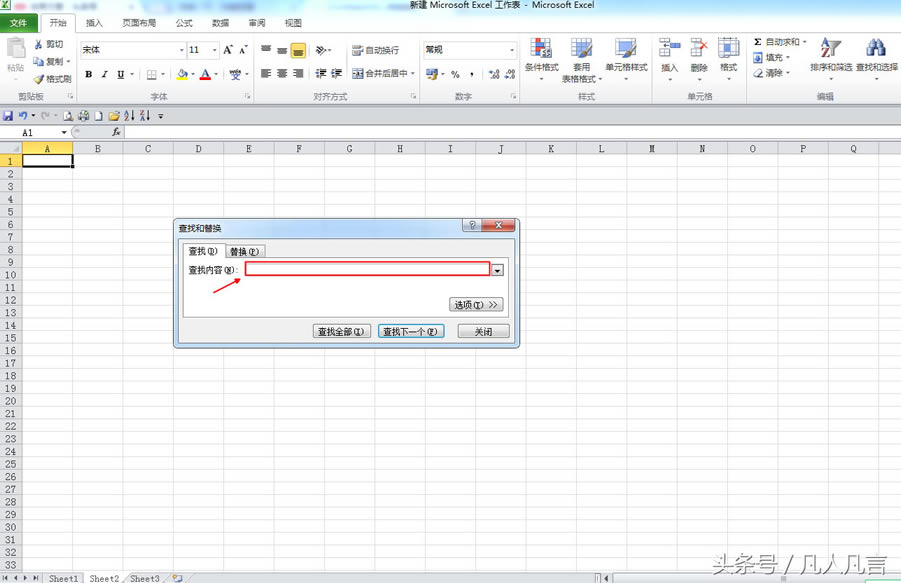Toggle 自动换行 wrap text
Viewport: 901px width, 583px height.
[375, 50]
